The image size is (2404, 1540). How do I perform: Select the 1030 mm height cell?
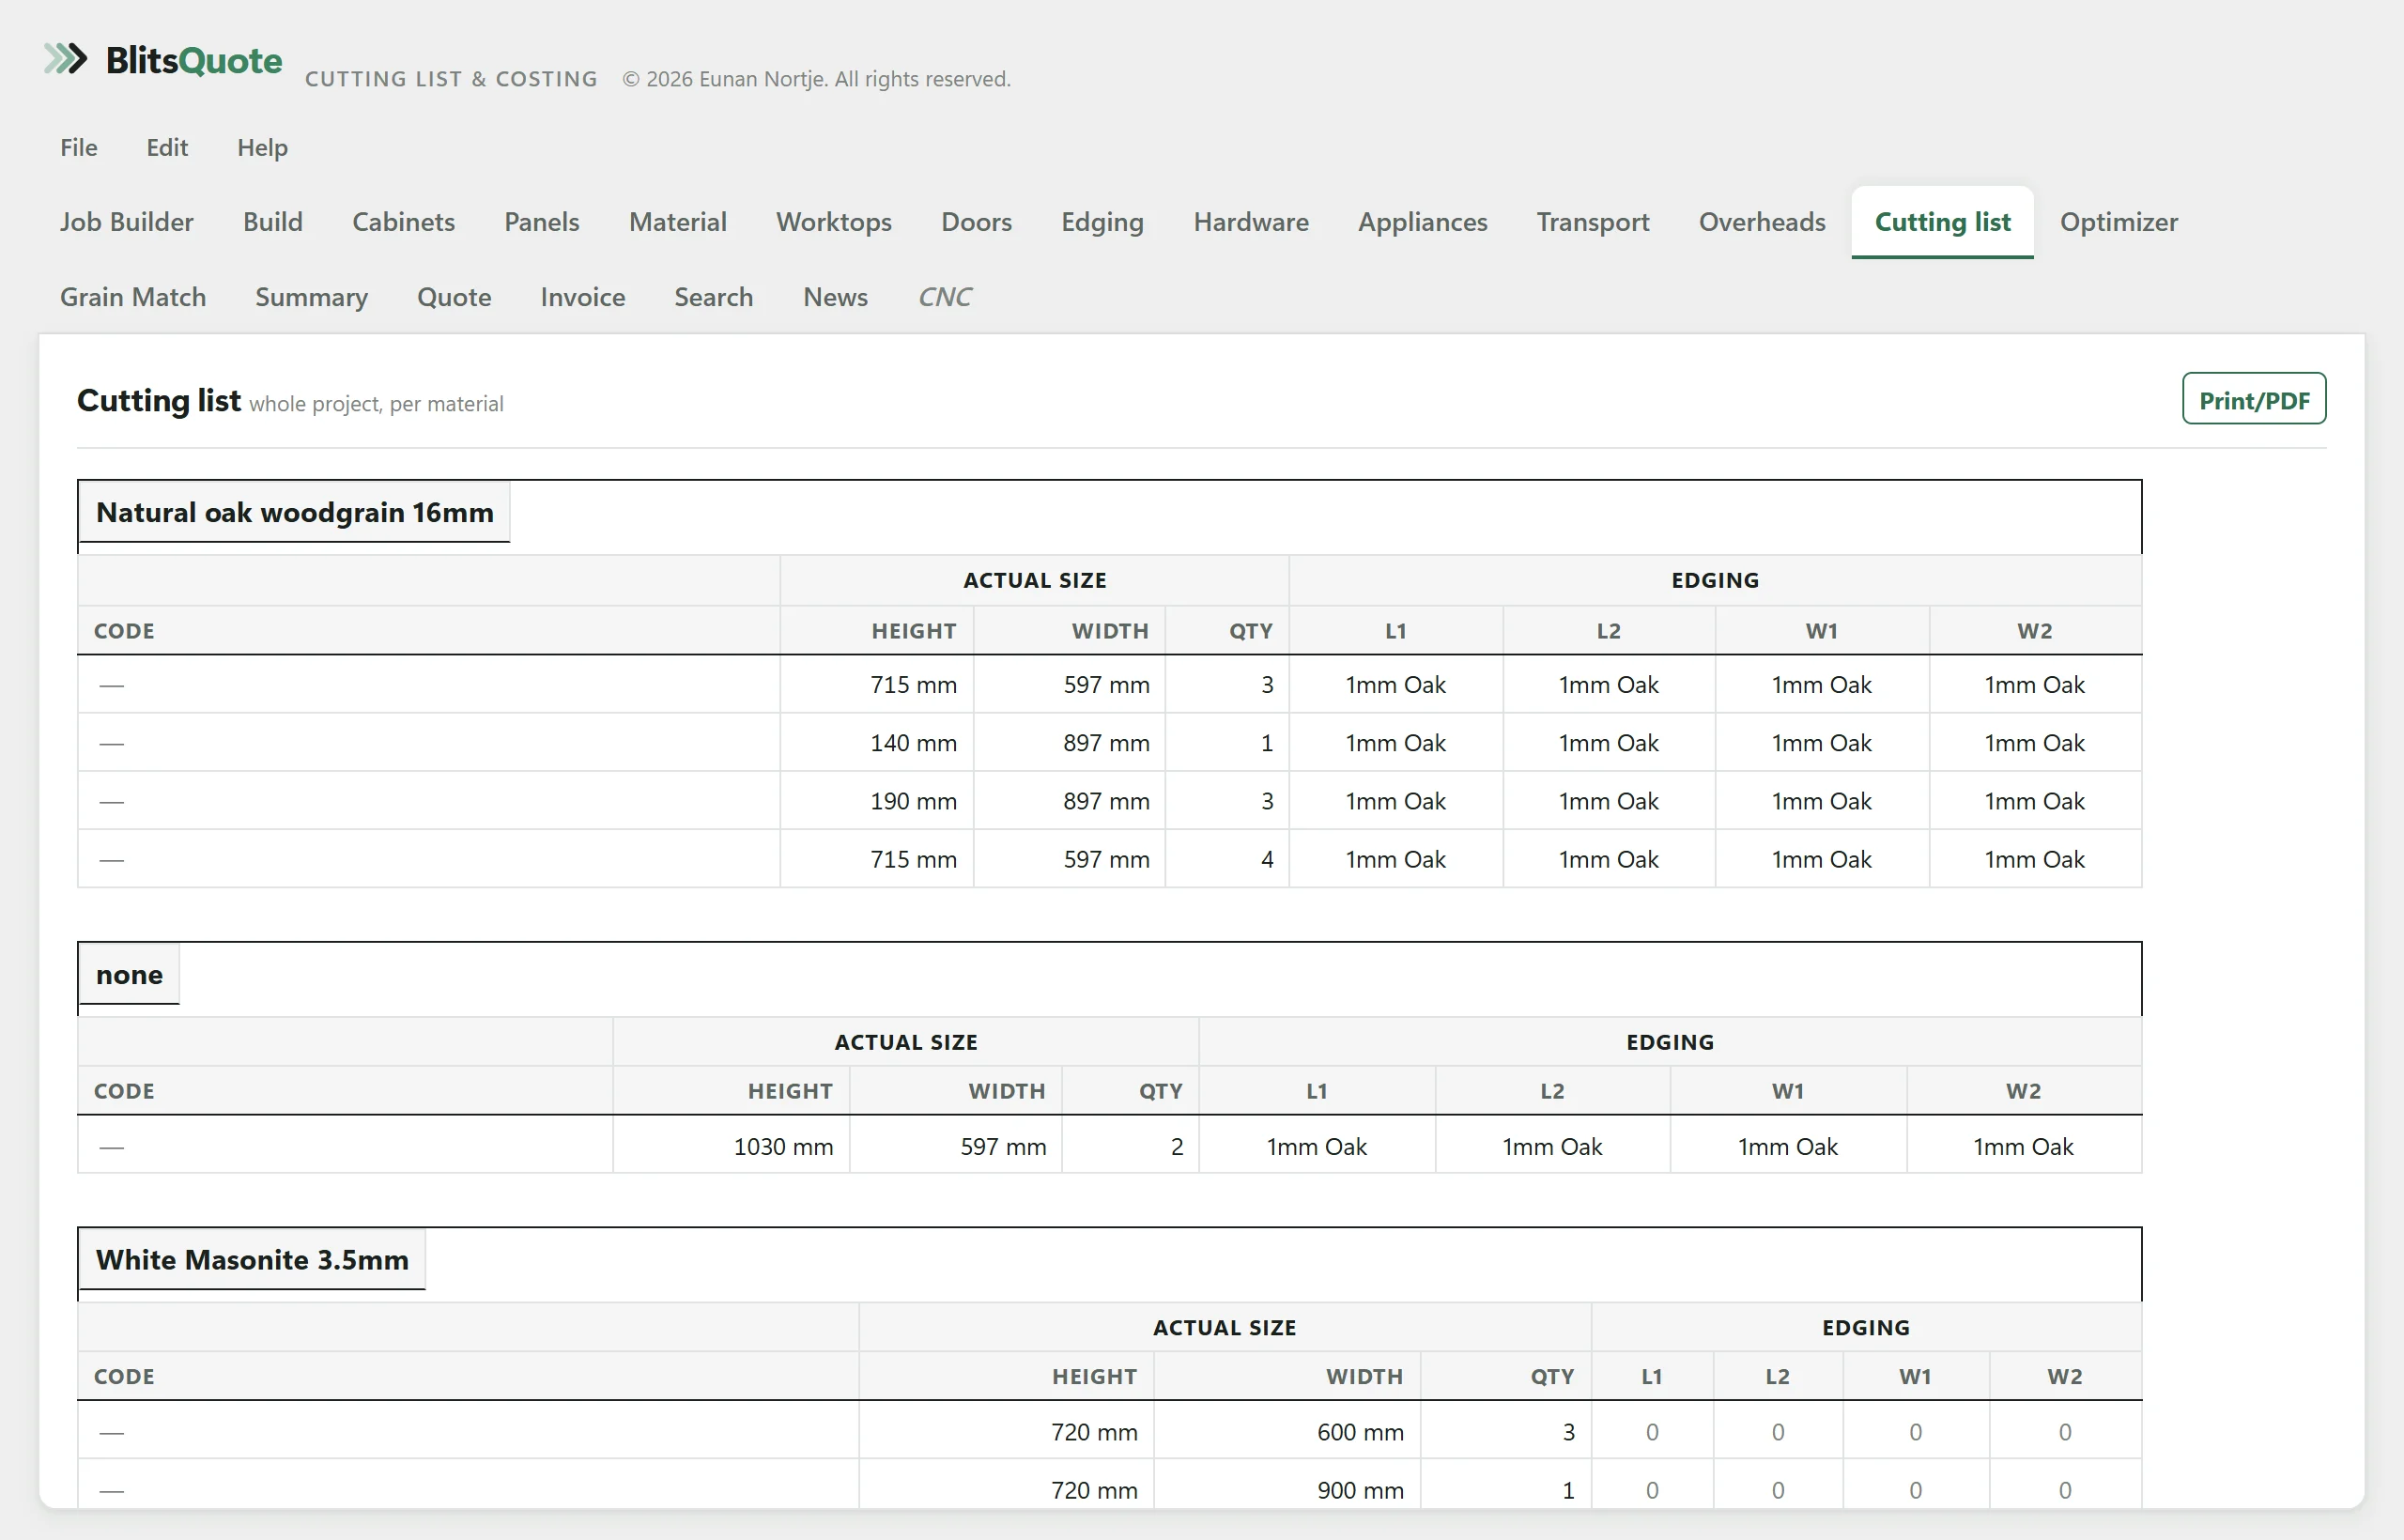[731, 1146]
